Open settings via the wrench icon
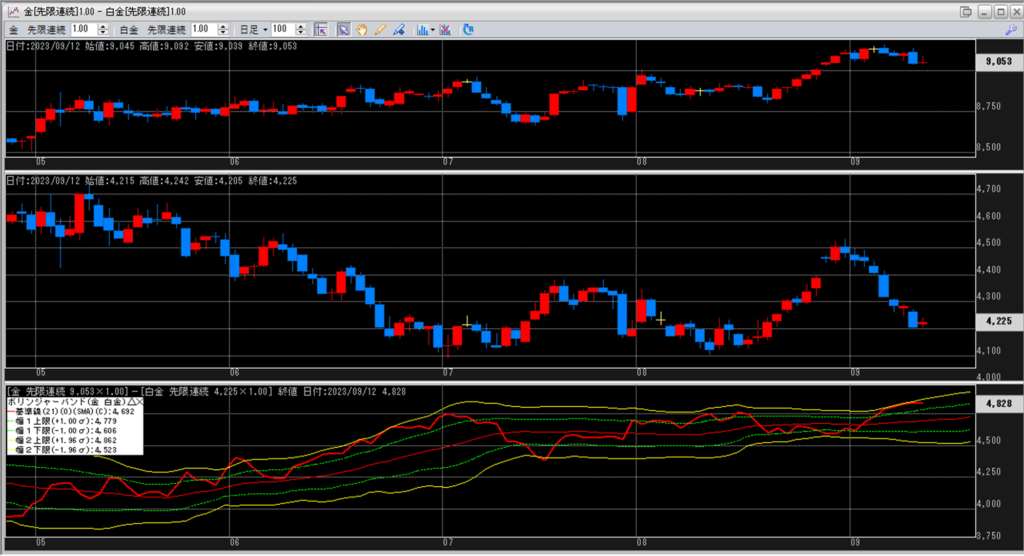 (x=1010, y=30)
